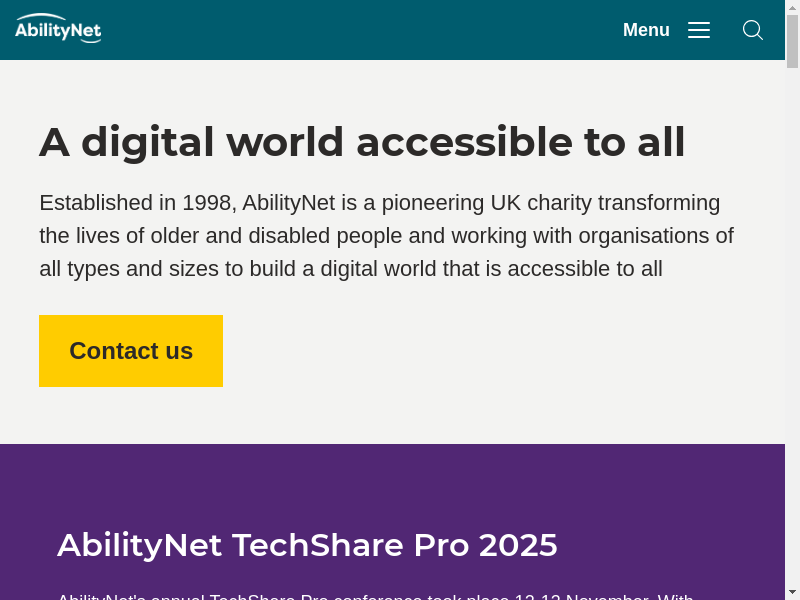This screenshot has height=600, width=800.
Task: Open the "Menu" text label
Action: click(646, 30)
